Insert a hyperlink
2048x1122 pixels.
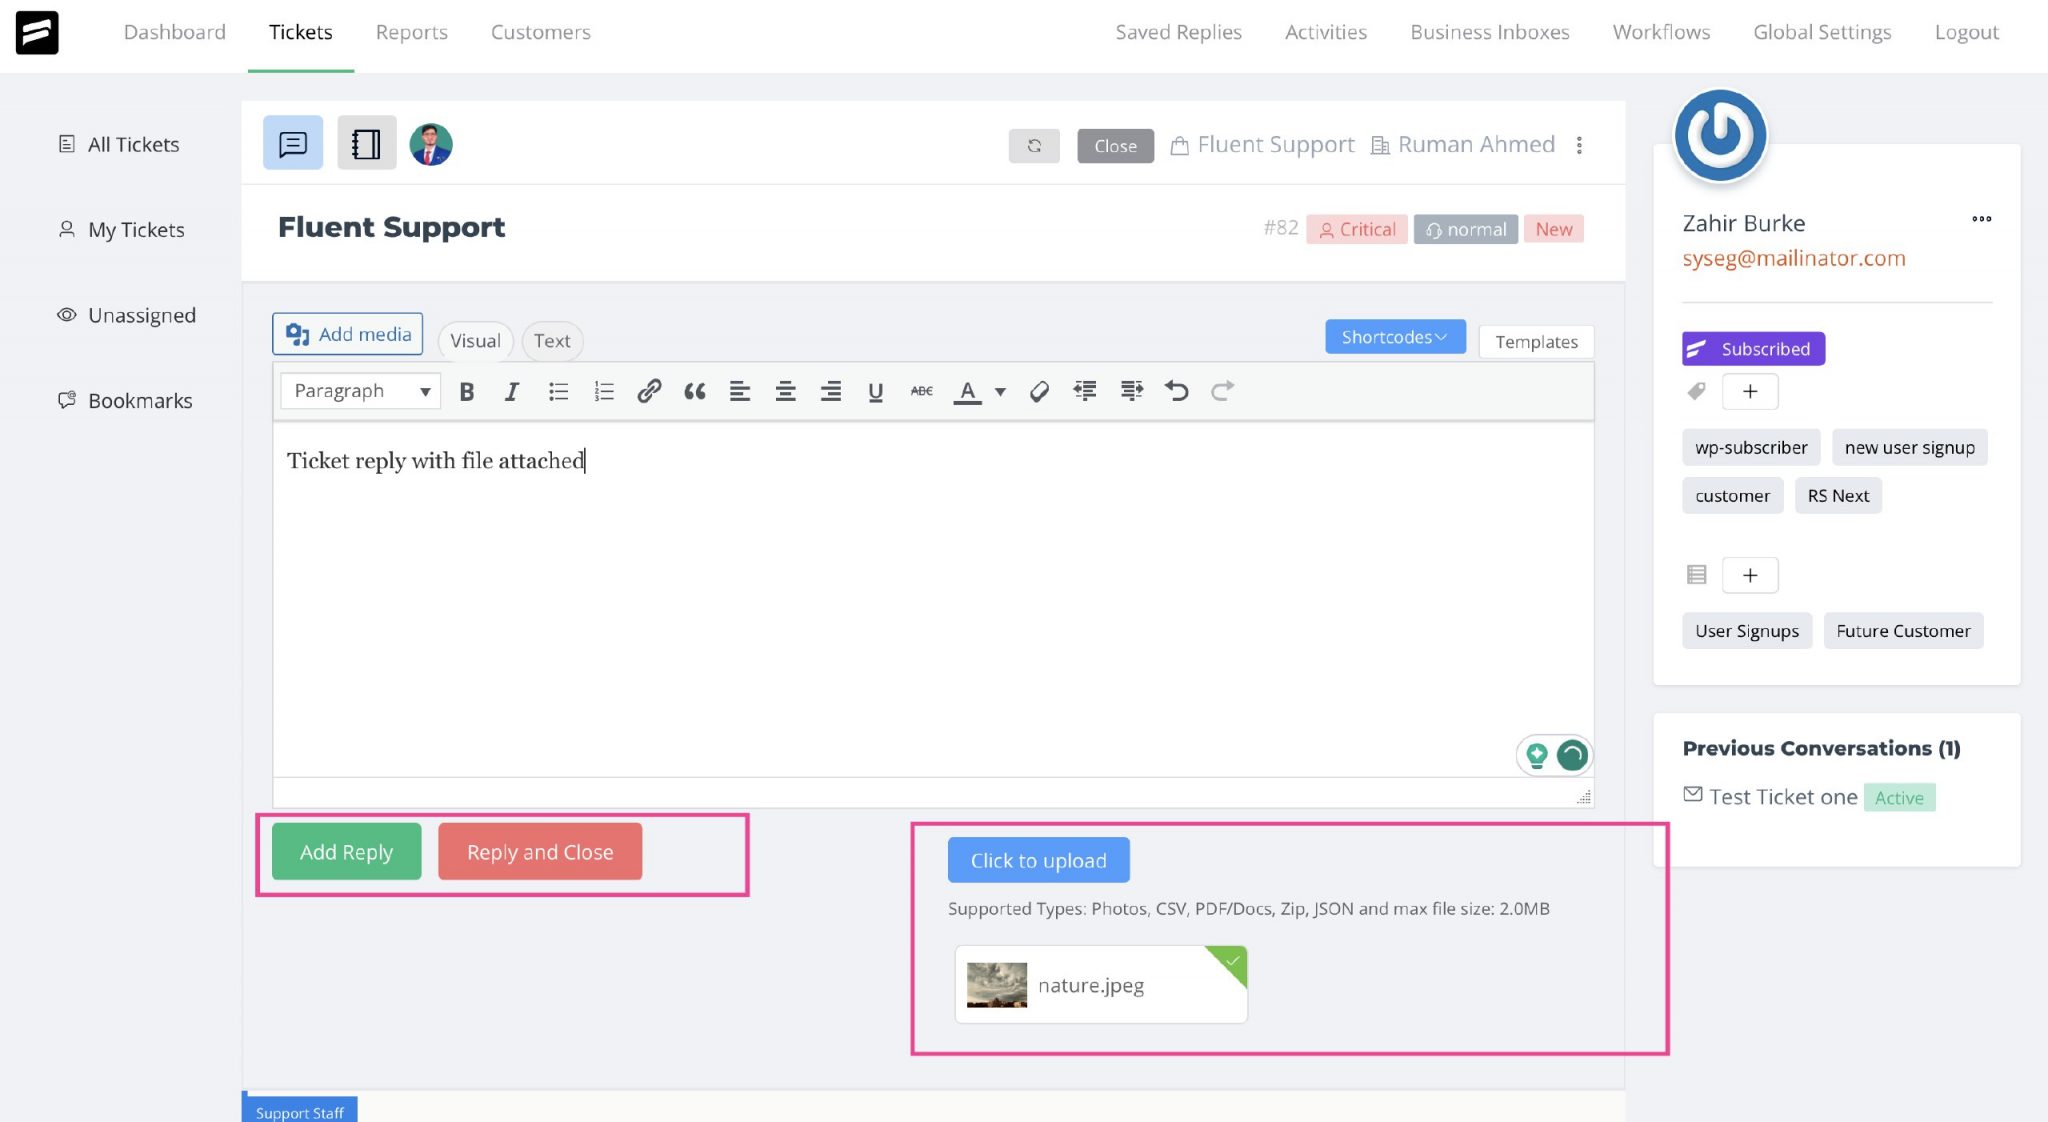pos(649,391)
